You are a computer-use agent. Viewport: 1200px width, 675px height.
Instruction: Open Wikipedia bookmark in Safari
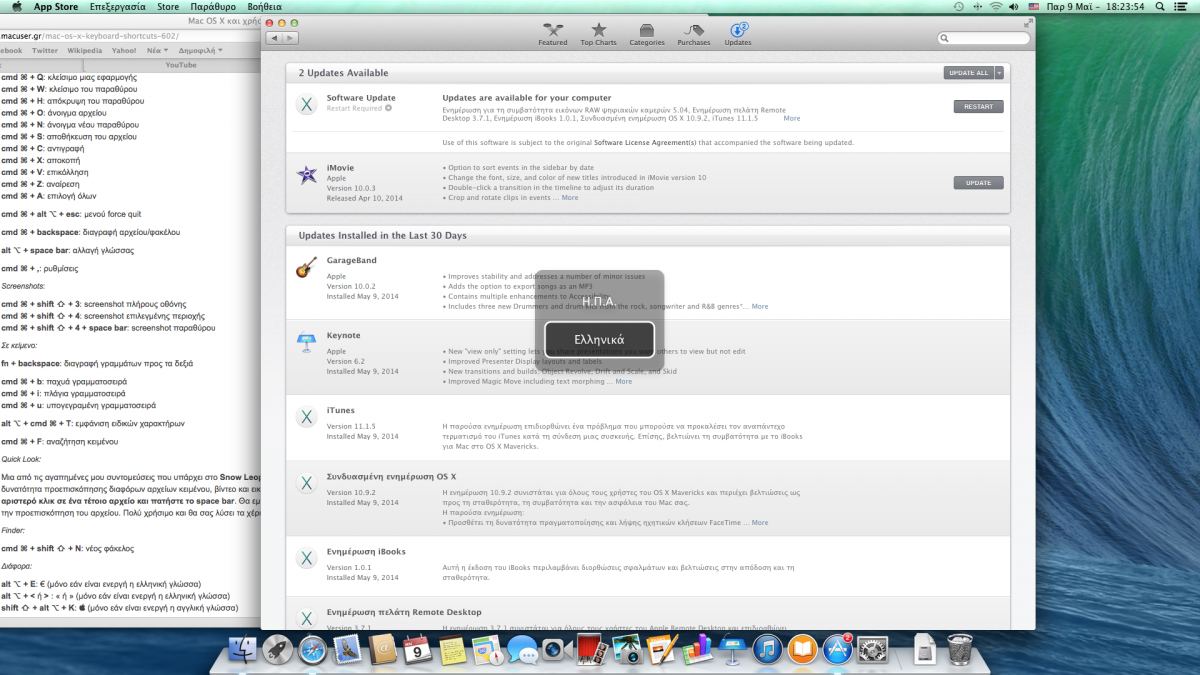[x=84, y=50]
